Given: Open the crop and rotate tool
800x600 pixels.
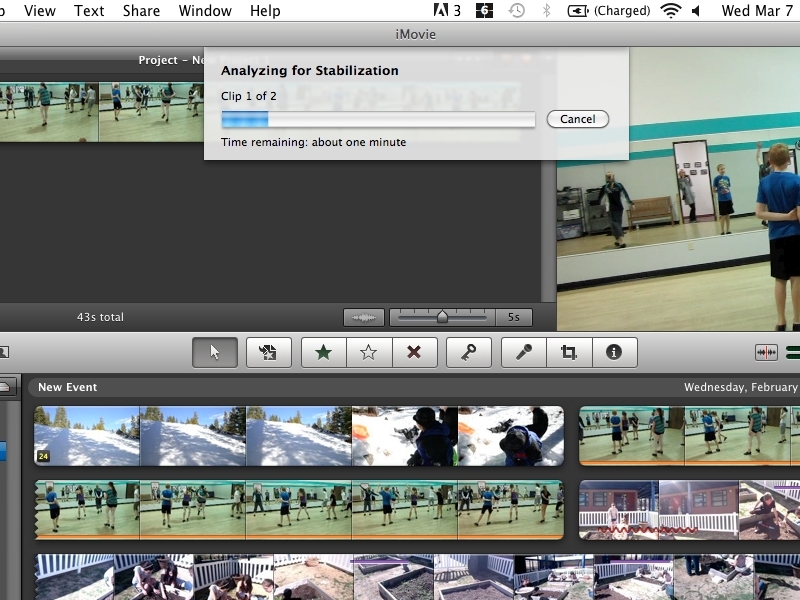Looking at the screenshot, I should tap(569, 352).
